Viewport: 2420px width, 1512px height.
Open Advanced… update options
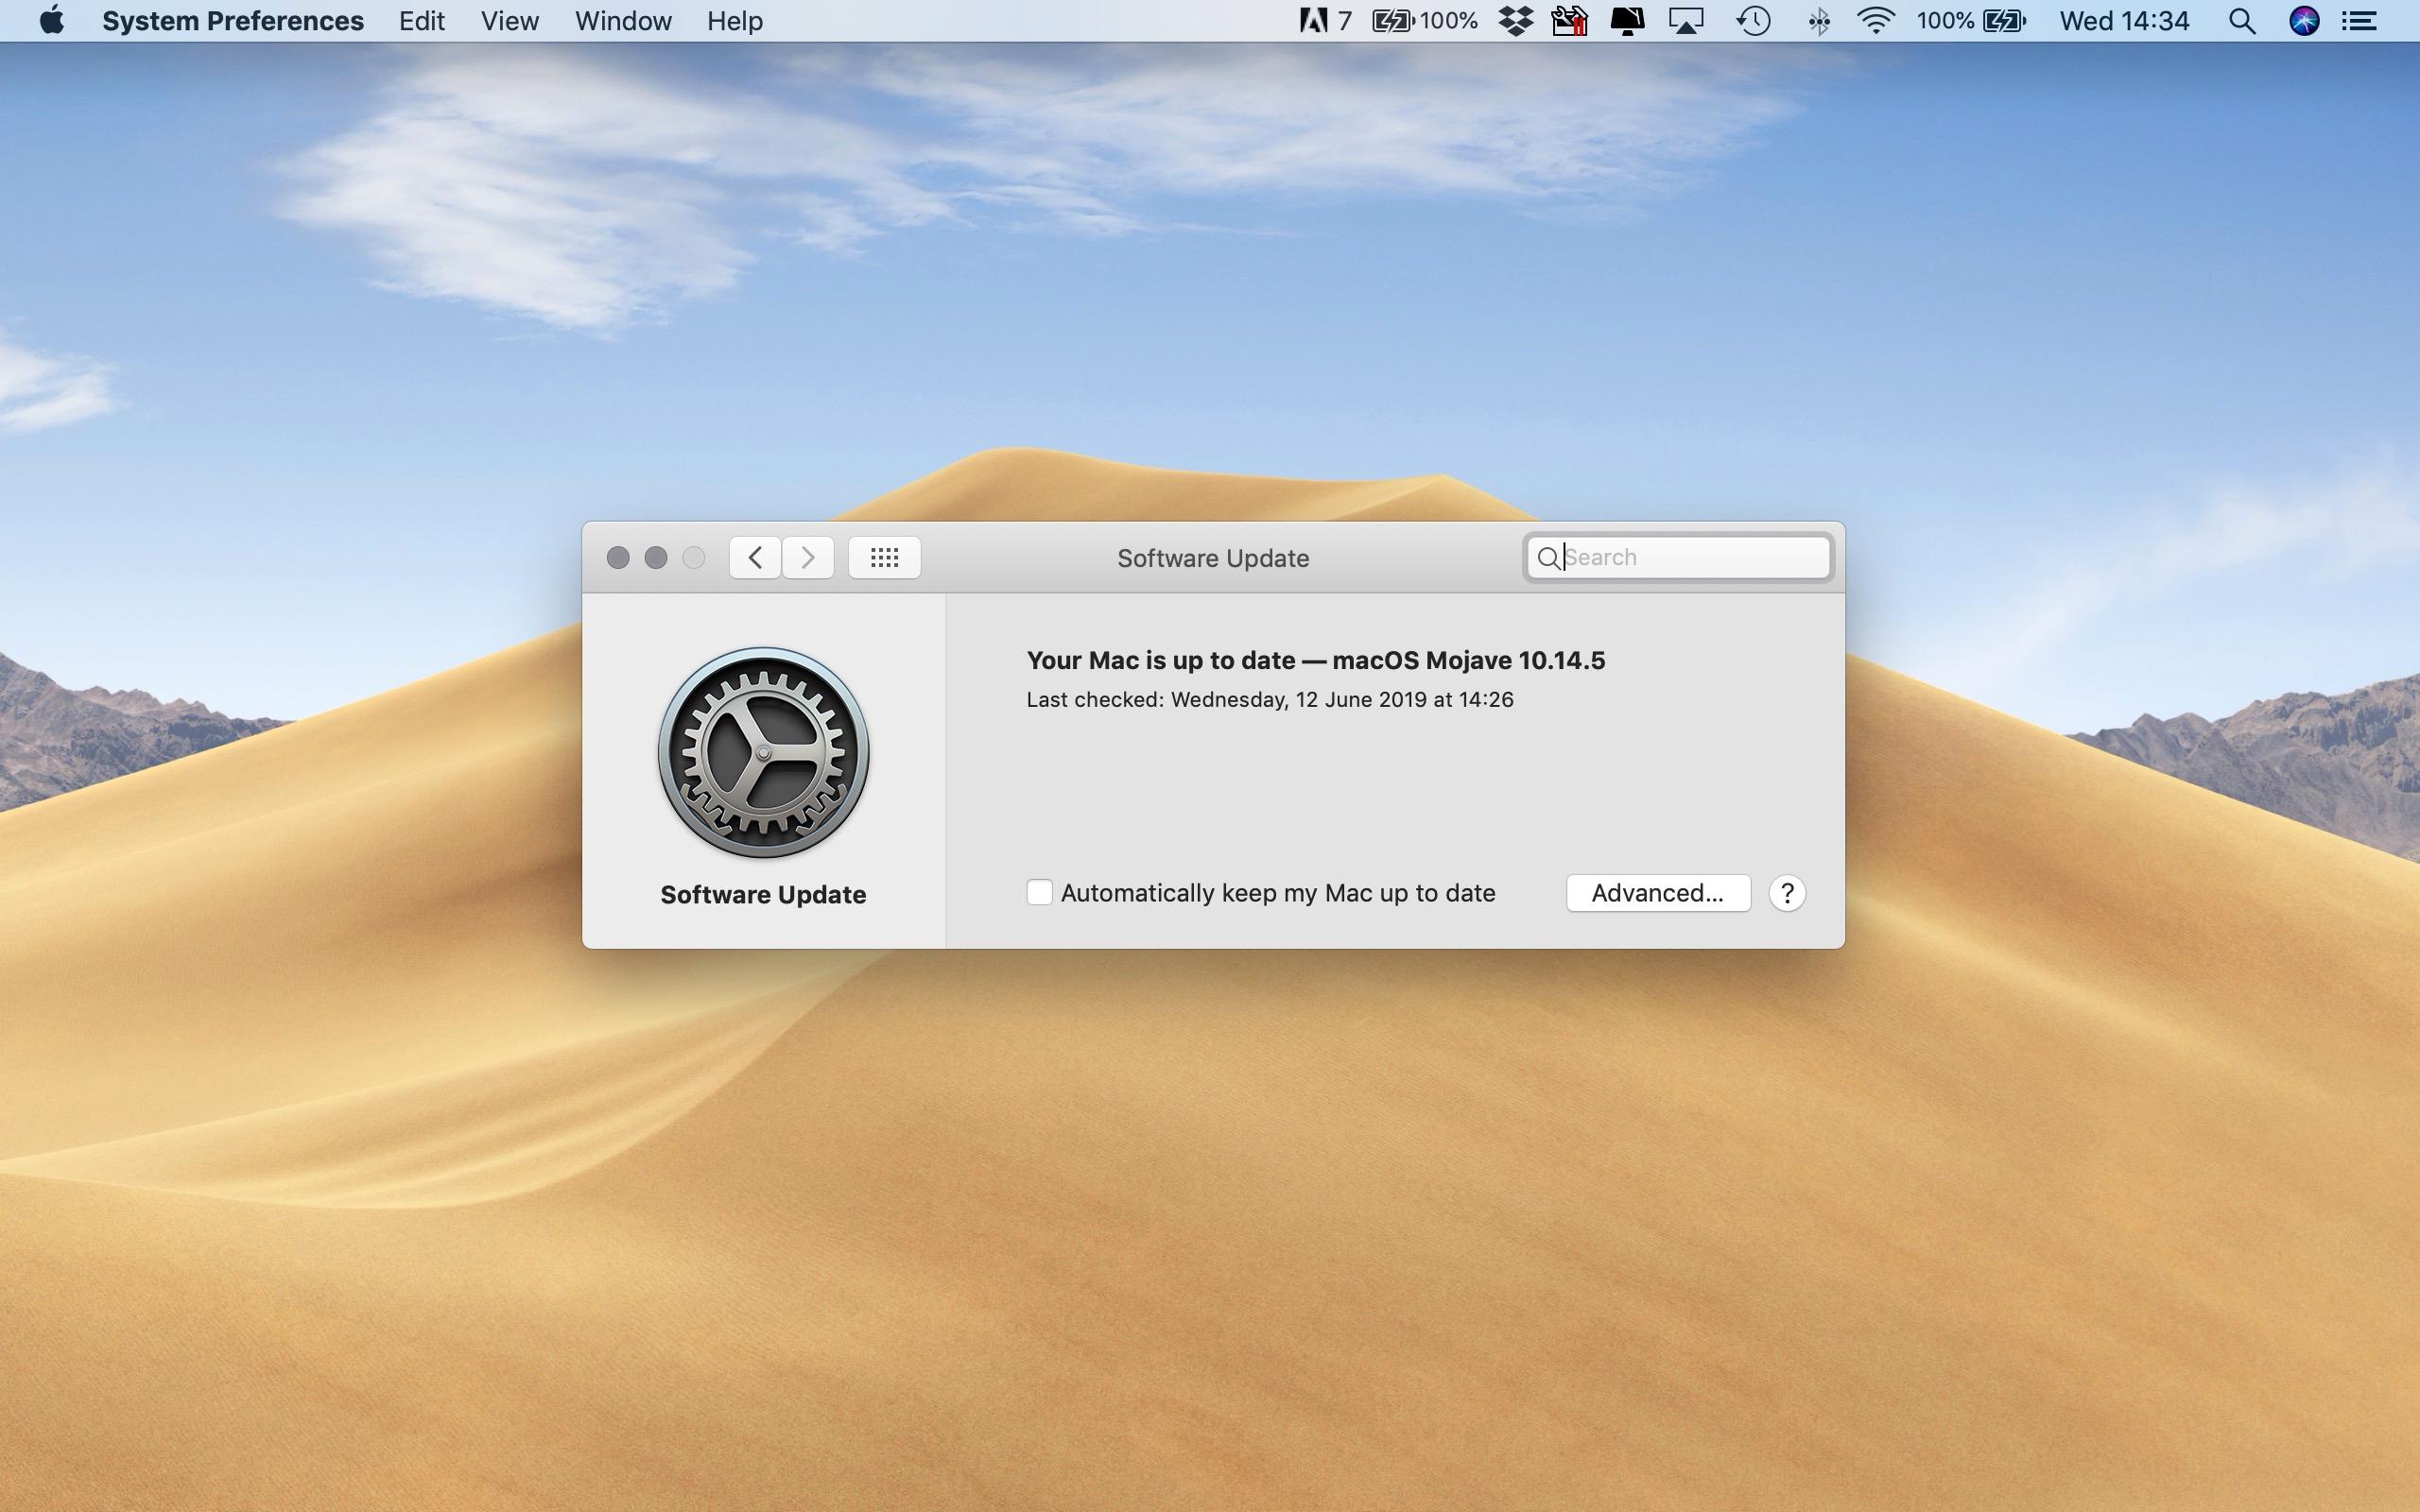[x=1658, y=893]
